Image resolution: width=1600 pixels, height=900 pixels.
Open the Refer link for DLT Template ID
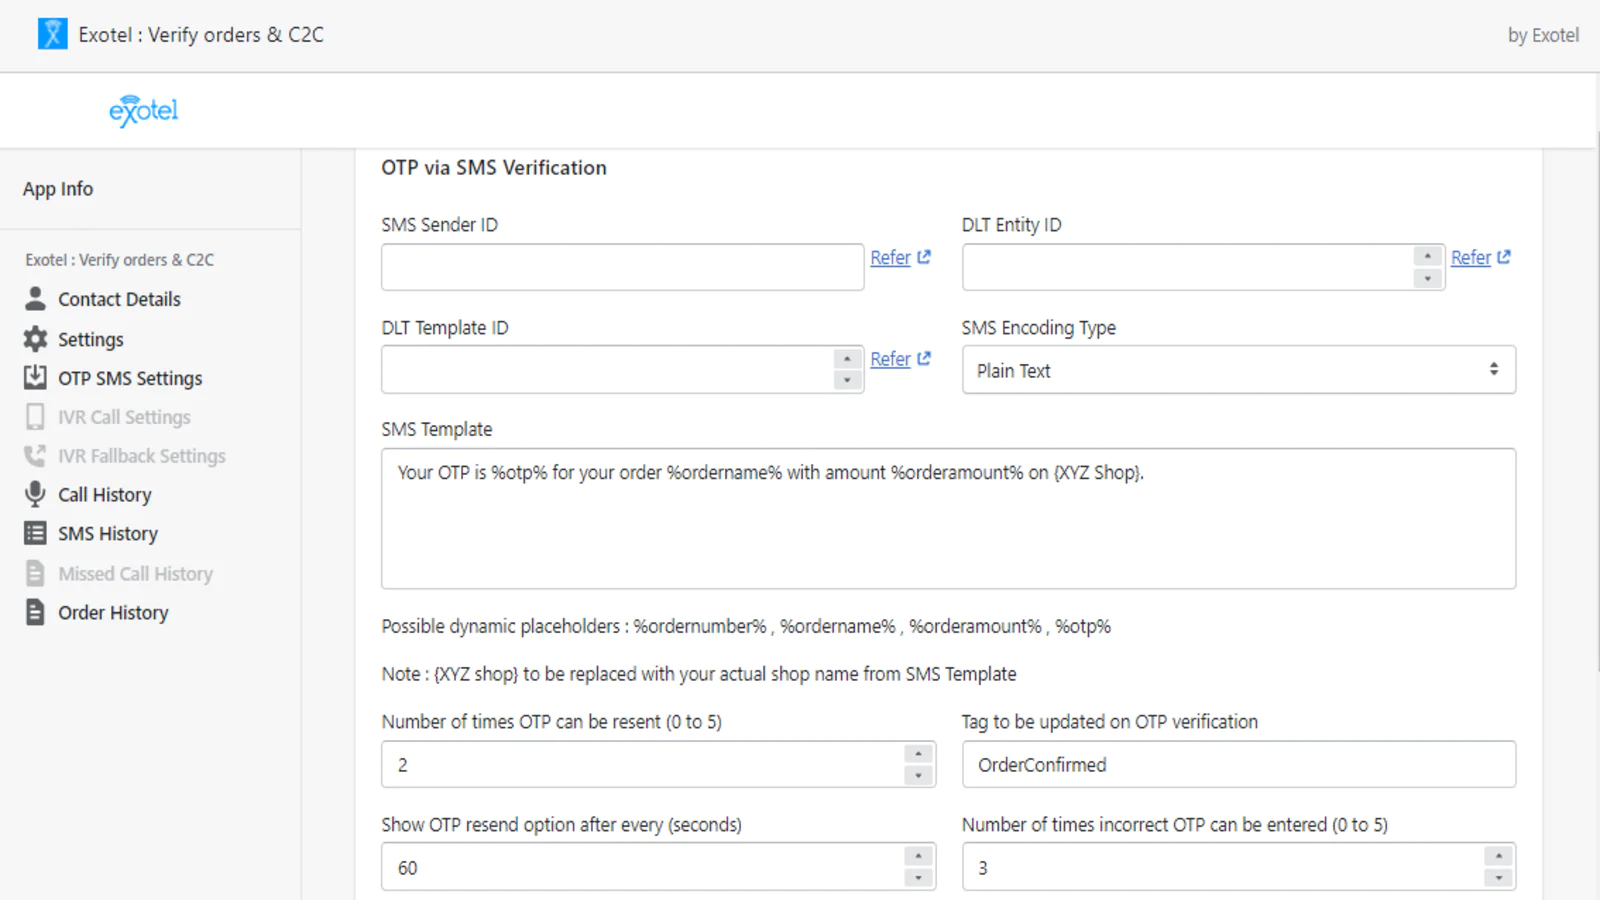coord(890,358)
